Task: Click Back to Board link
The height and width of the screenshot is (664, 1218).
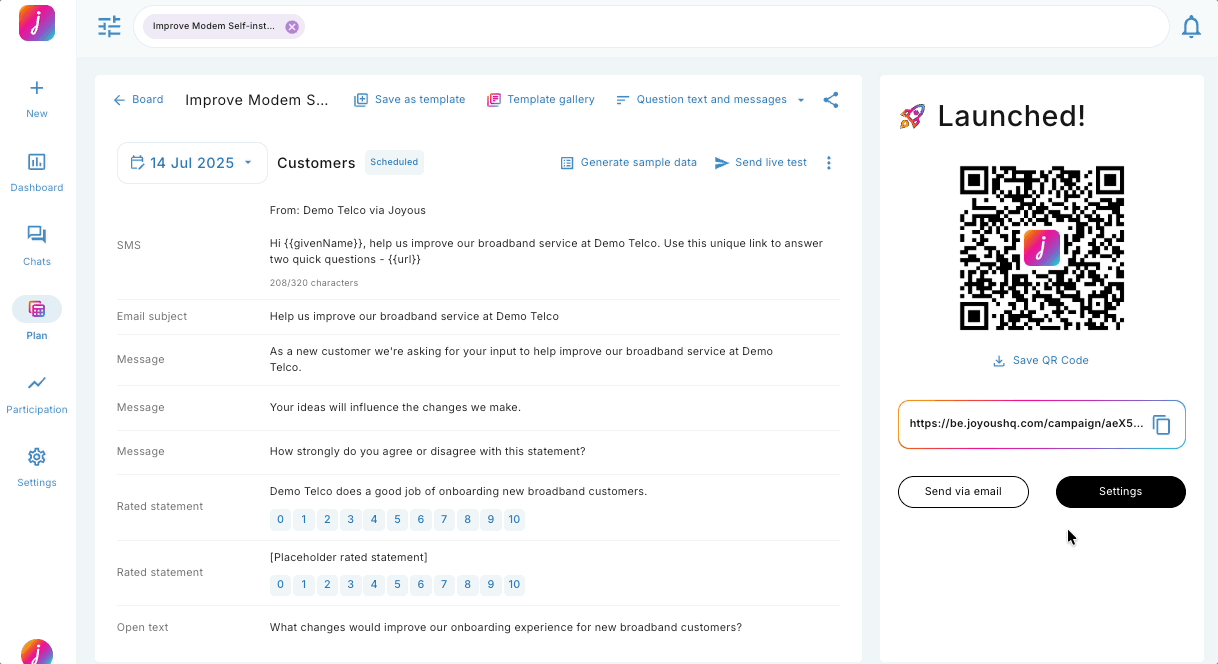Action: click(x=138, y=100)
